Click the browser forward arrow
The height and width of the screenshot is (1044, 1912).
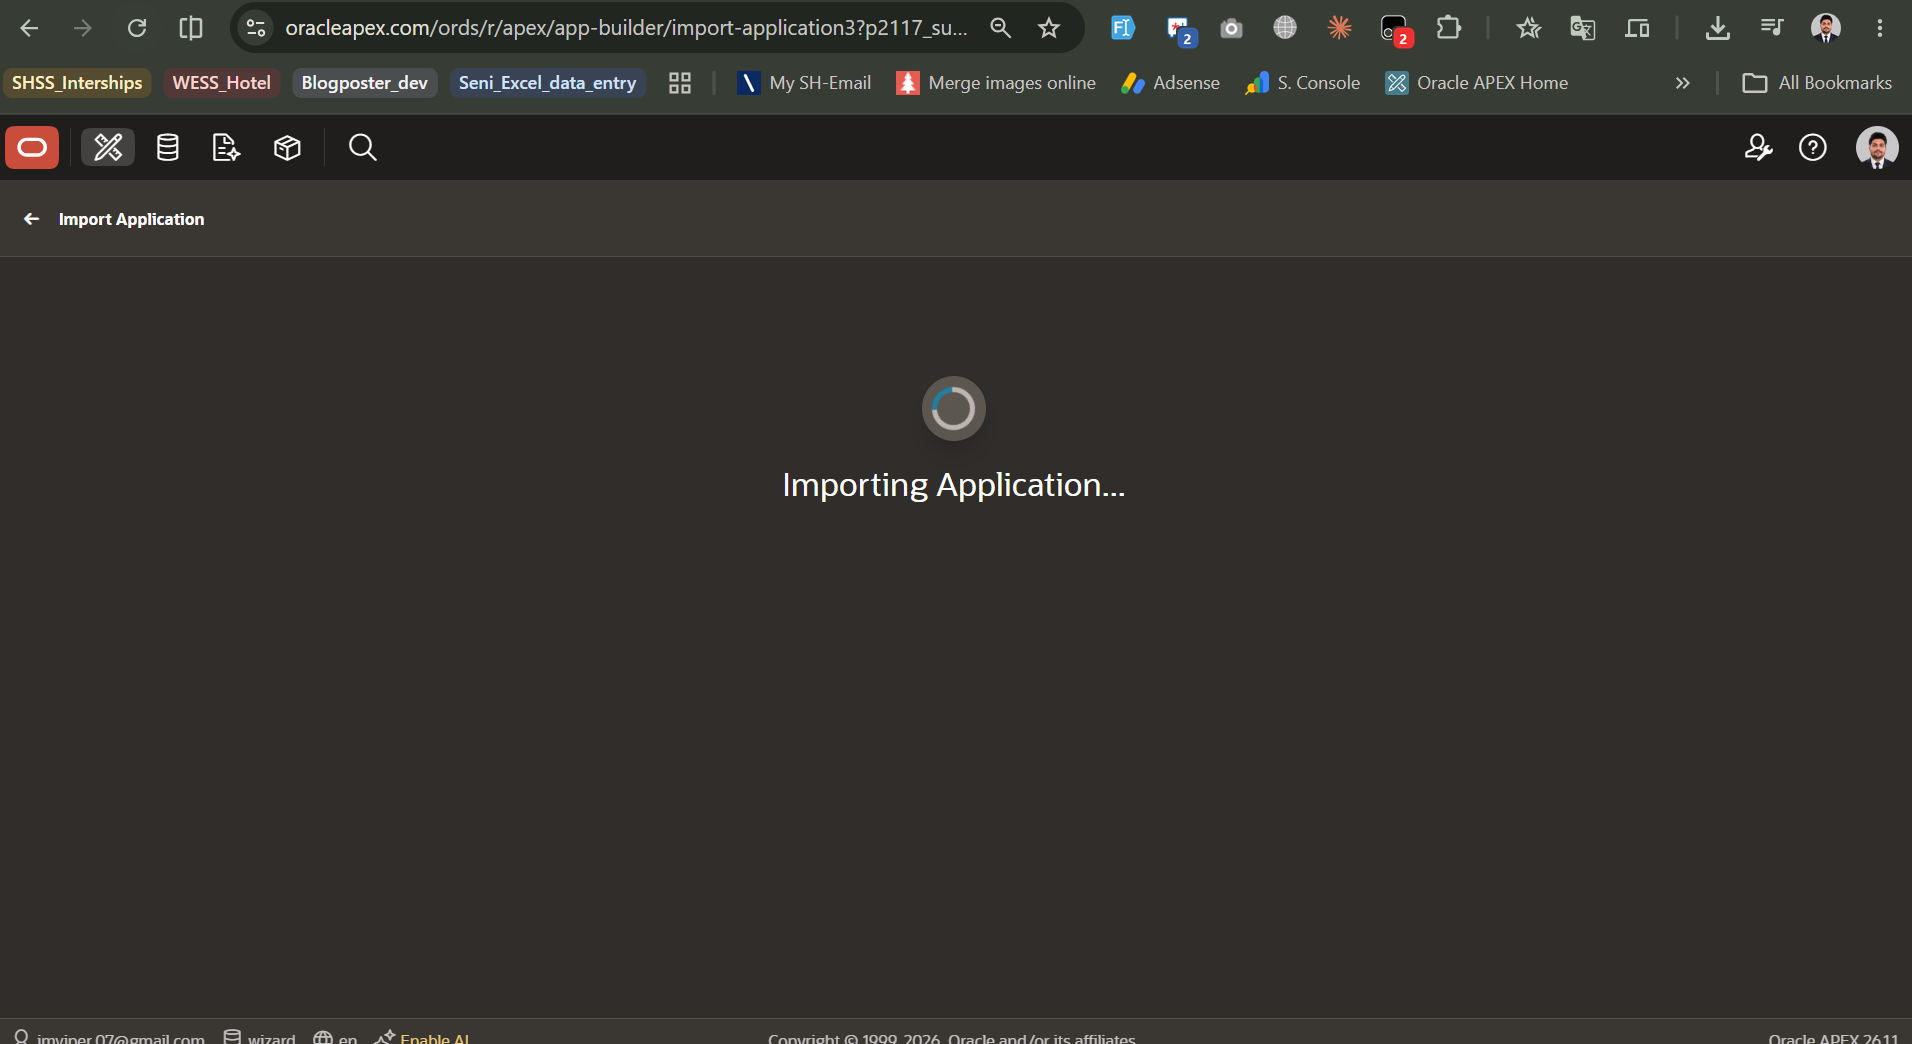point(83,28)
